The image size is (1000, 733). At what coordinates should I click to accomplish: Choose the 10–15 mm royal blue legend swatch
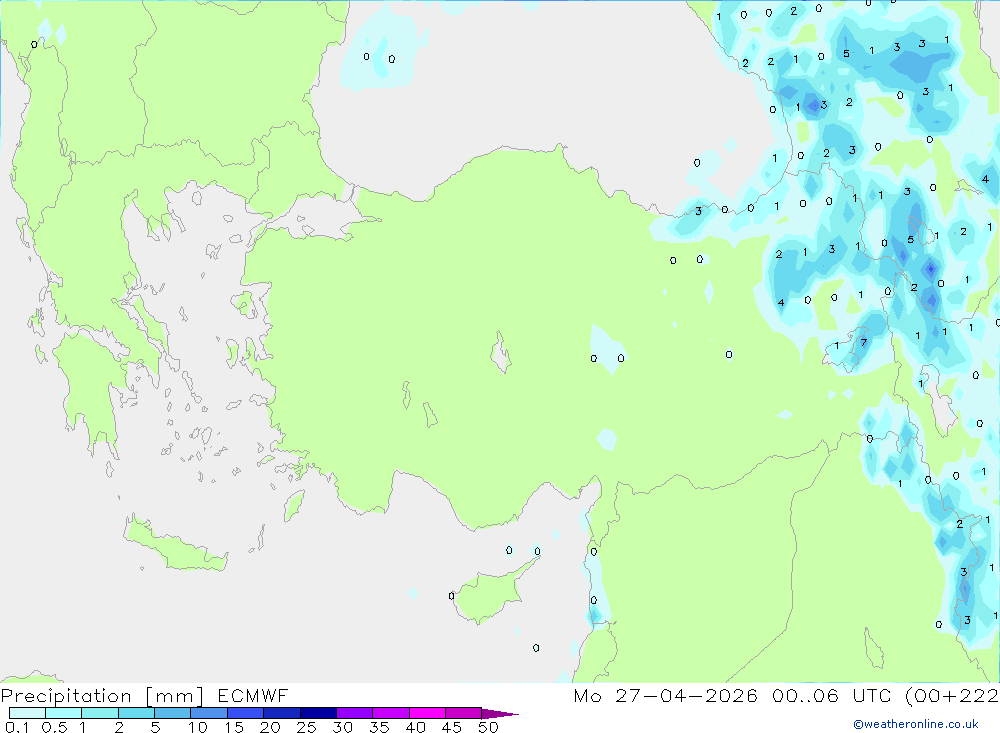(x=209, y=713)
